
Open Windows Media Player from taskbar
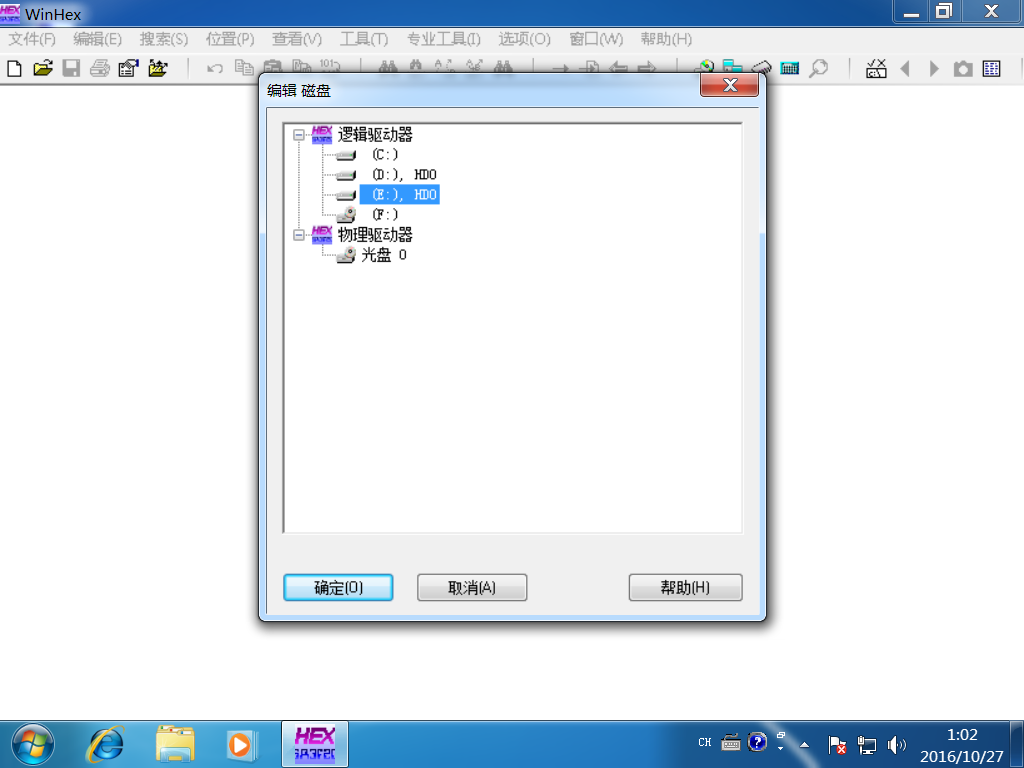(242, 744)
